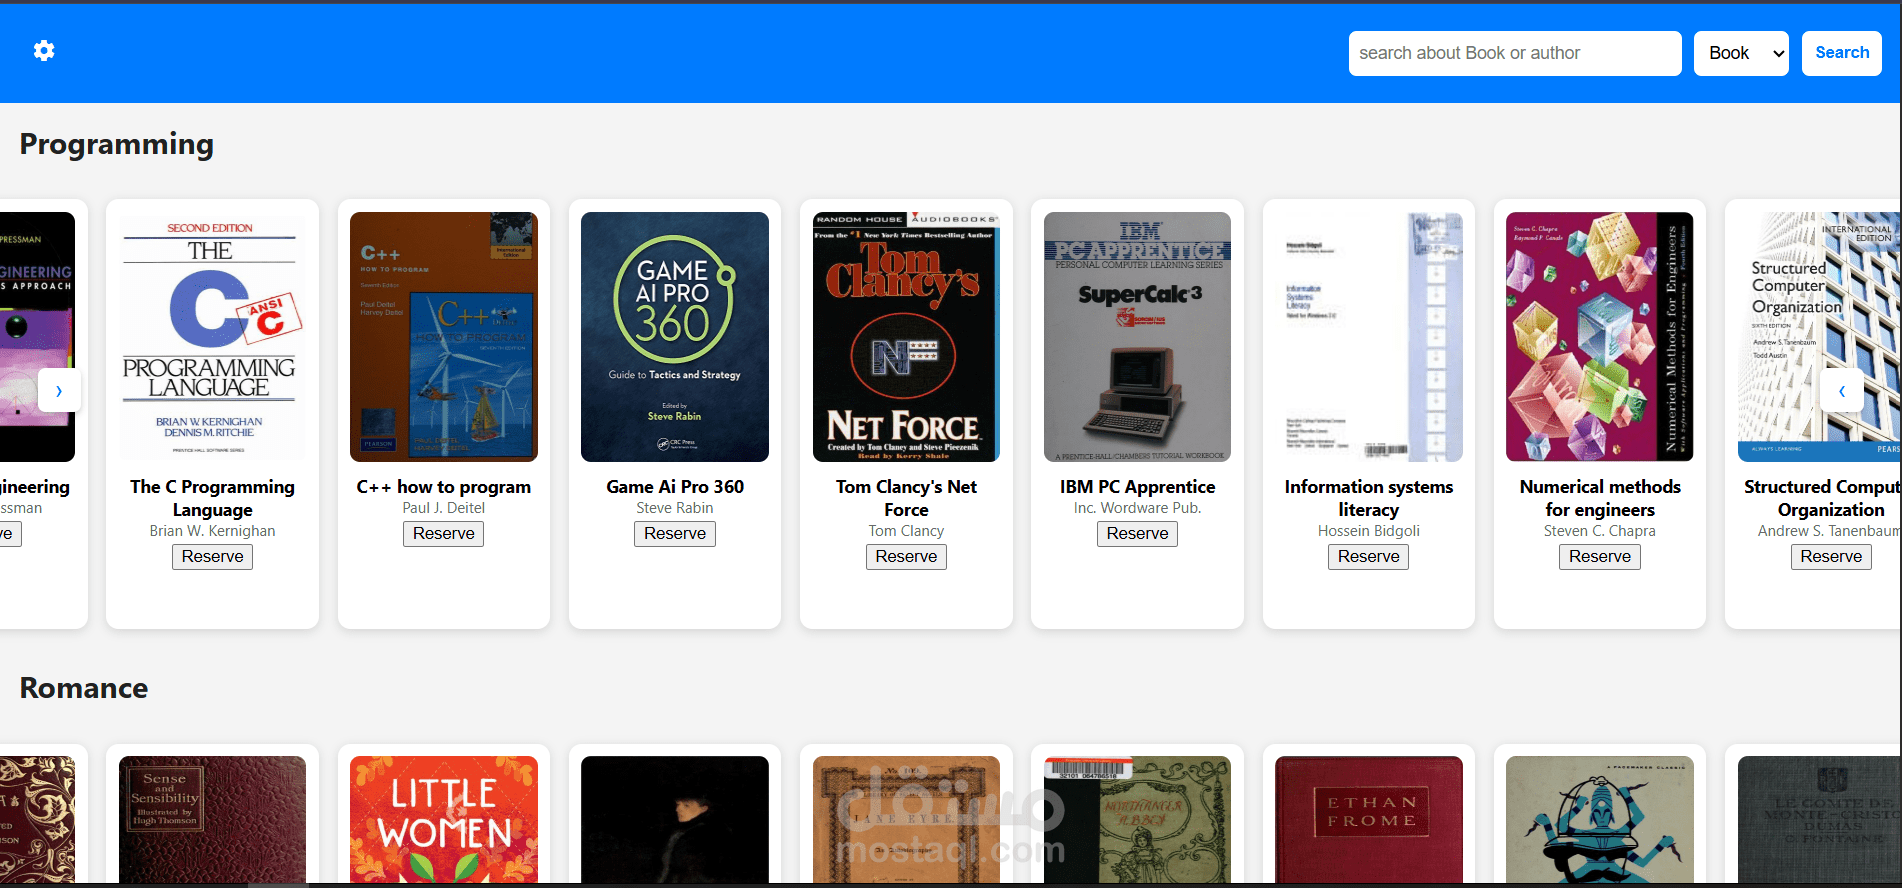The image size is (1902, 888).
Task: Open the Information systems literacy cover
Action: (1368, 337)
